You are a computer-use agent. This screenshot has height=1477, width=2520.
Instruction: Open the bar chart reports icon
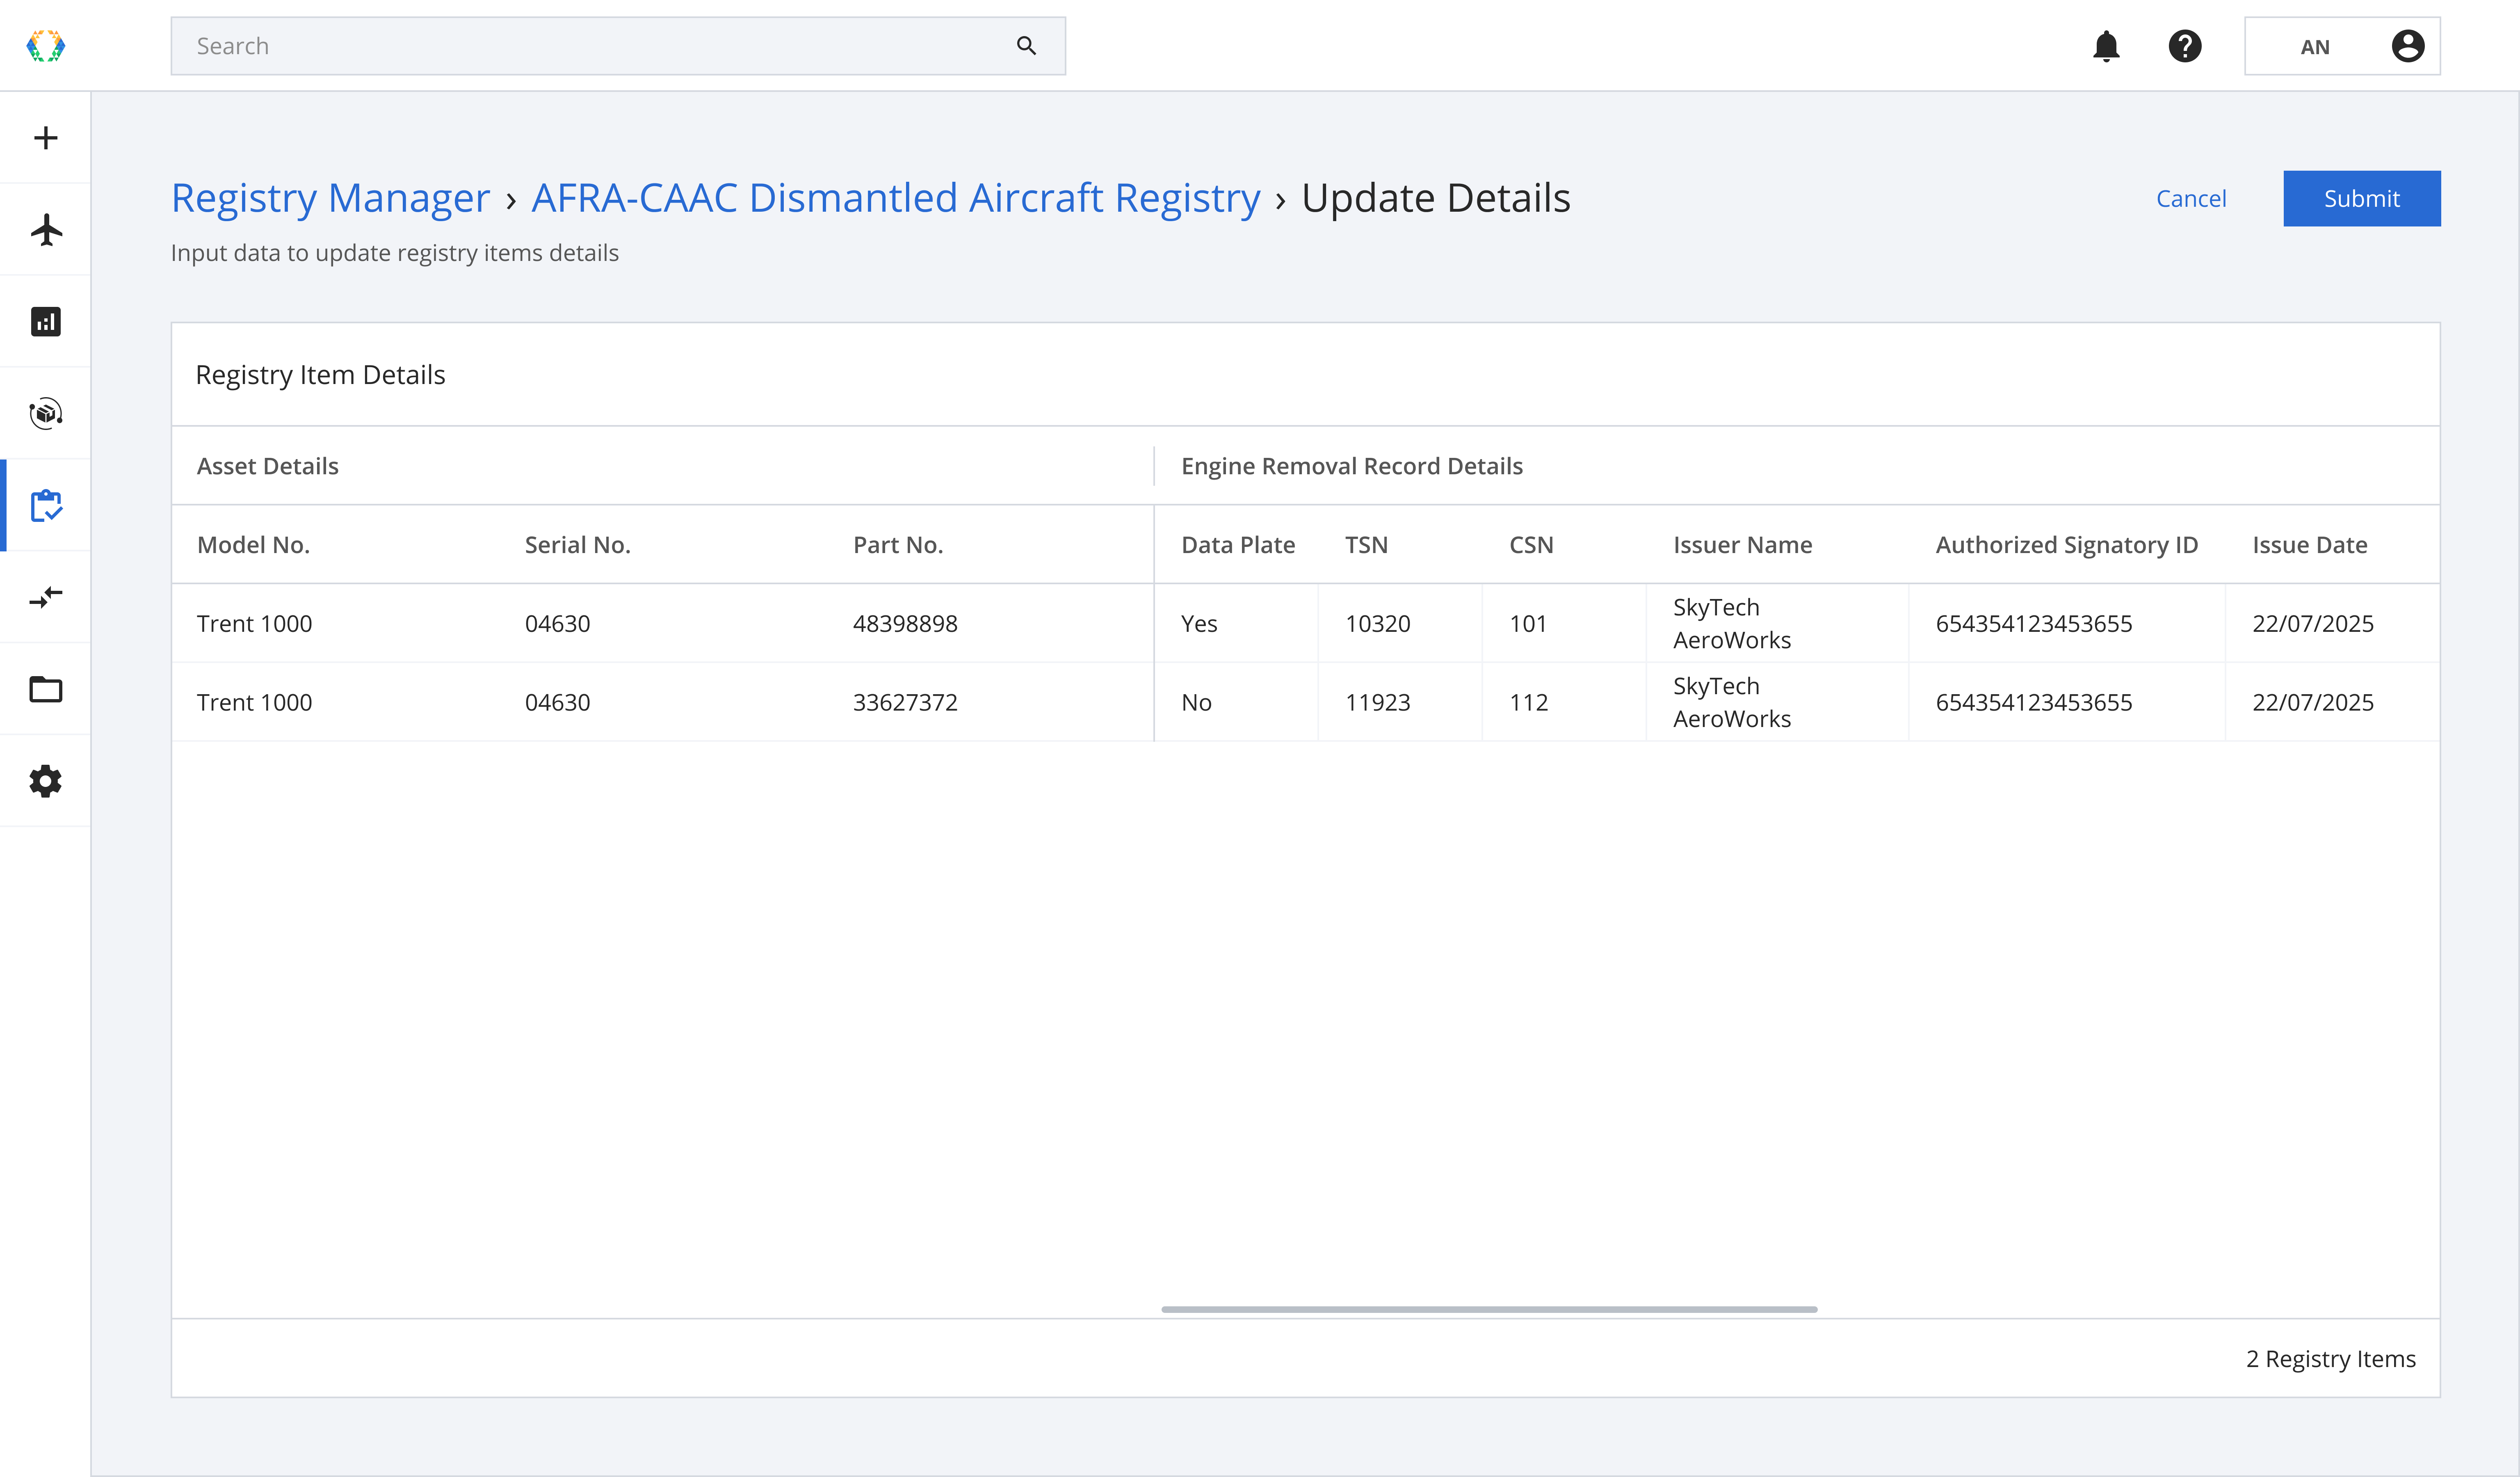pos(45,322)
